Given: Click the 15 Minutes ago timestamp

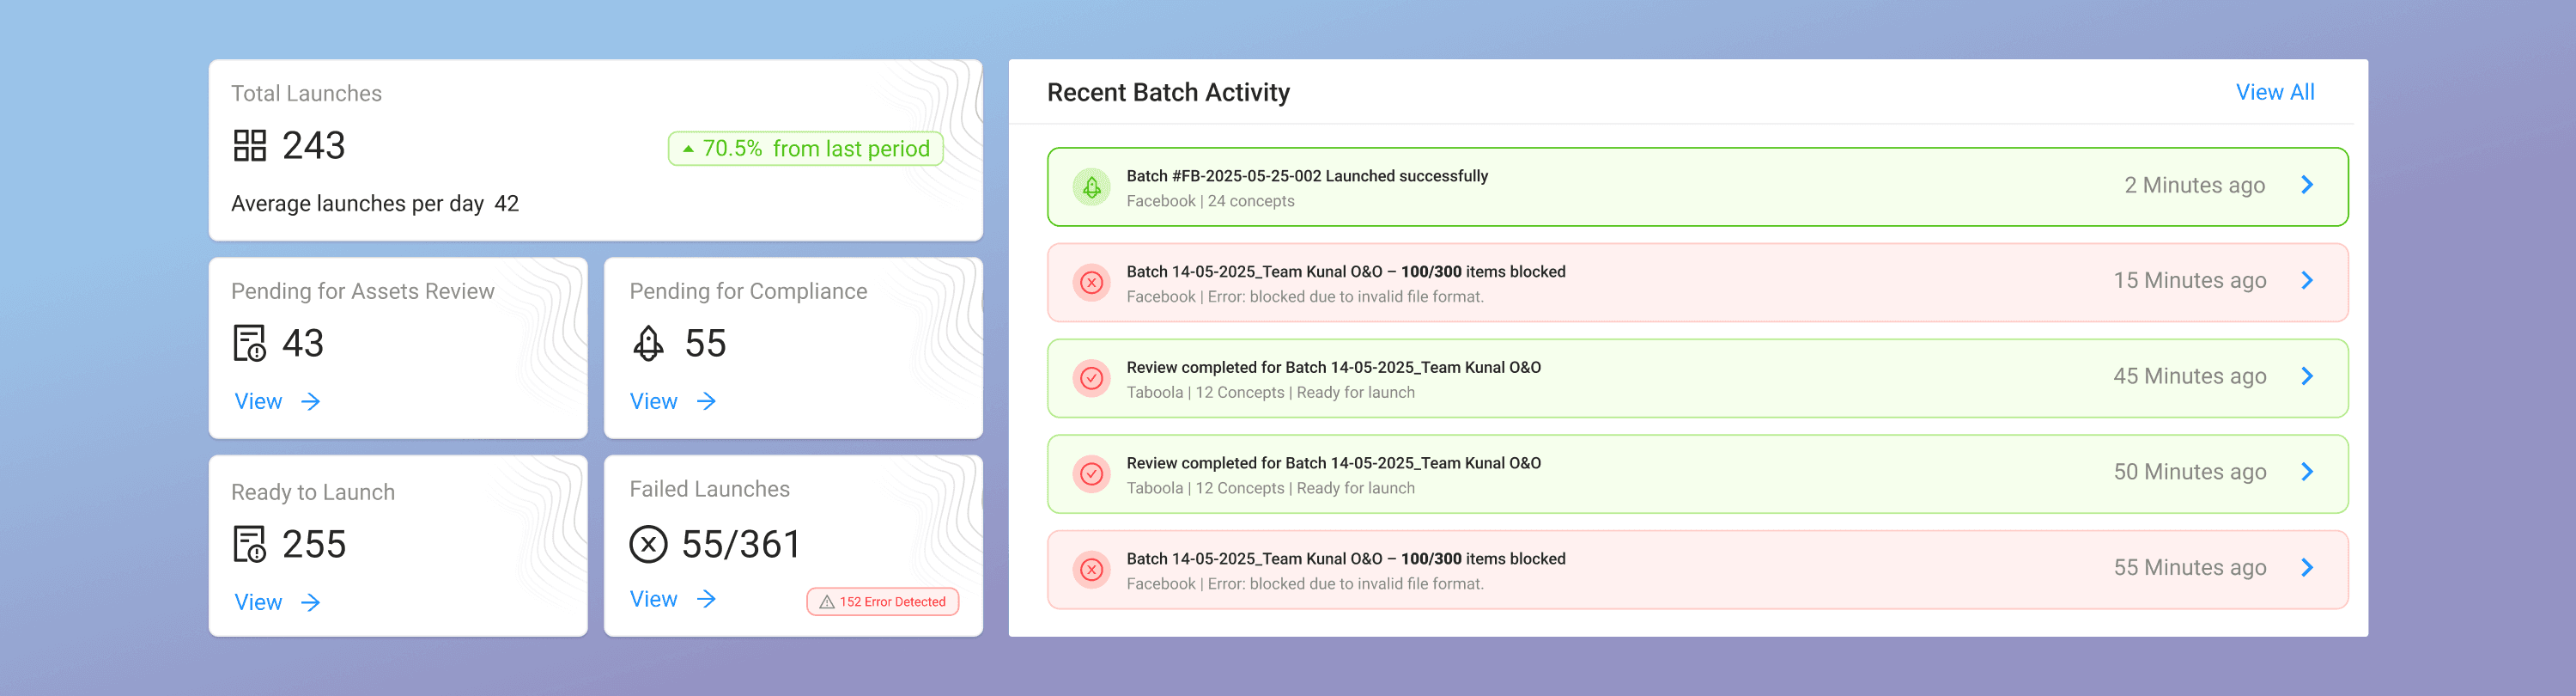Looking at the screenshot, I should (2189, 280).
